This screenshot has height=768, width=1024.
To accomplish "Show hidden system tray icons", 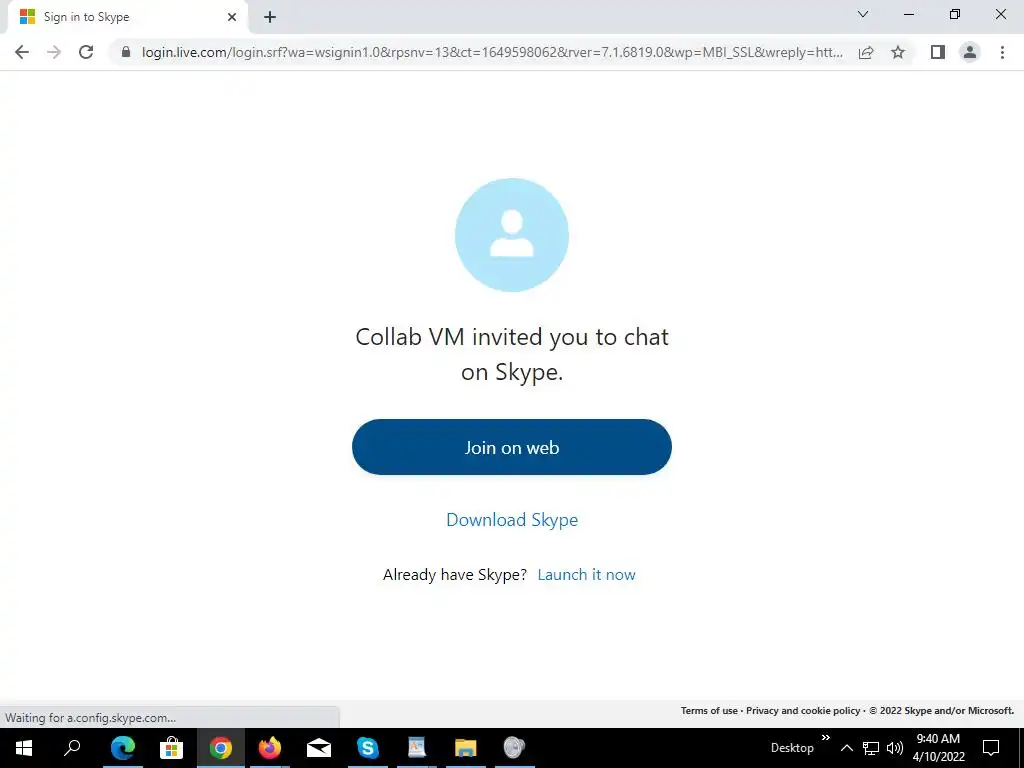I will [x=846, y=748].
